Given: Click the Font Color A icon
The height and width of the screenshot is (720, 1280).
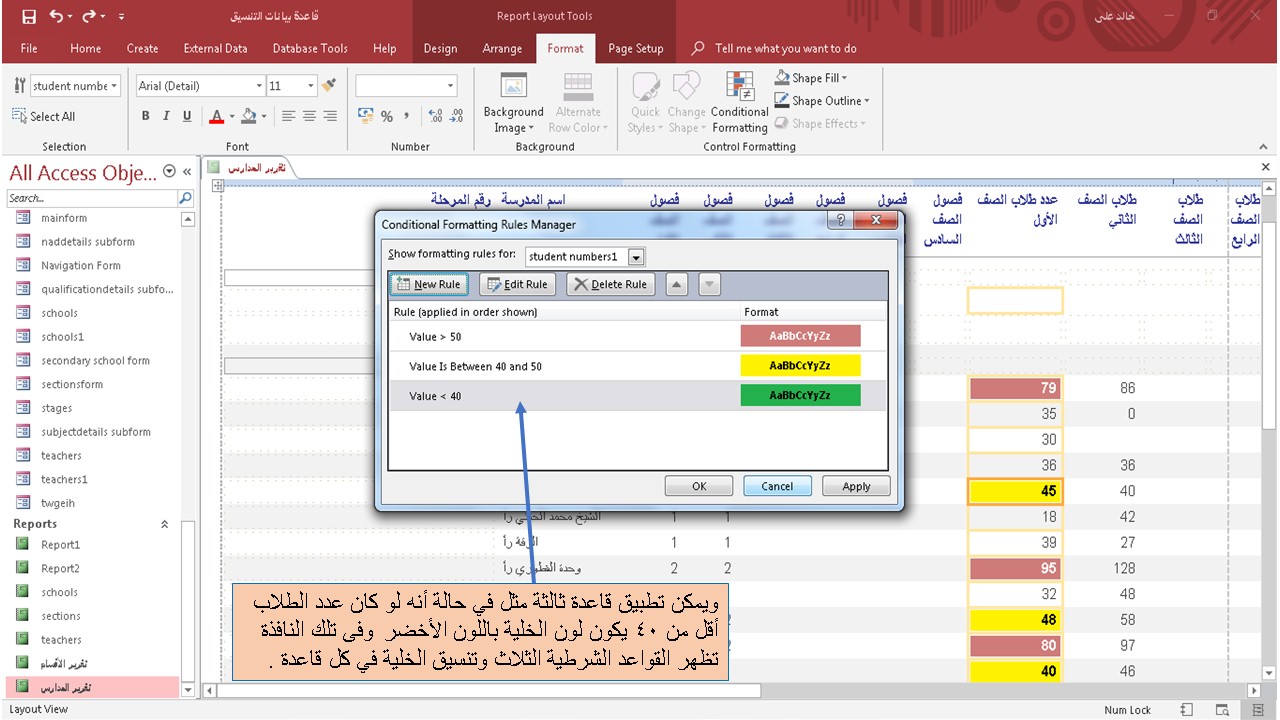Looking at the screenshot, I should tap(216, 116).
